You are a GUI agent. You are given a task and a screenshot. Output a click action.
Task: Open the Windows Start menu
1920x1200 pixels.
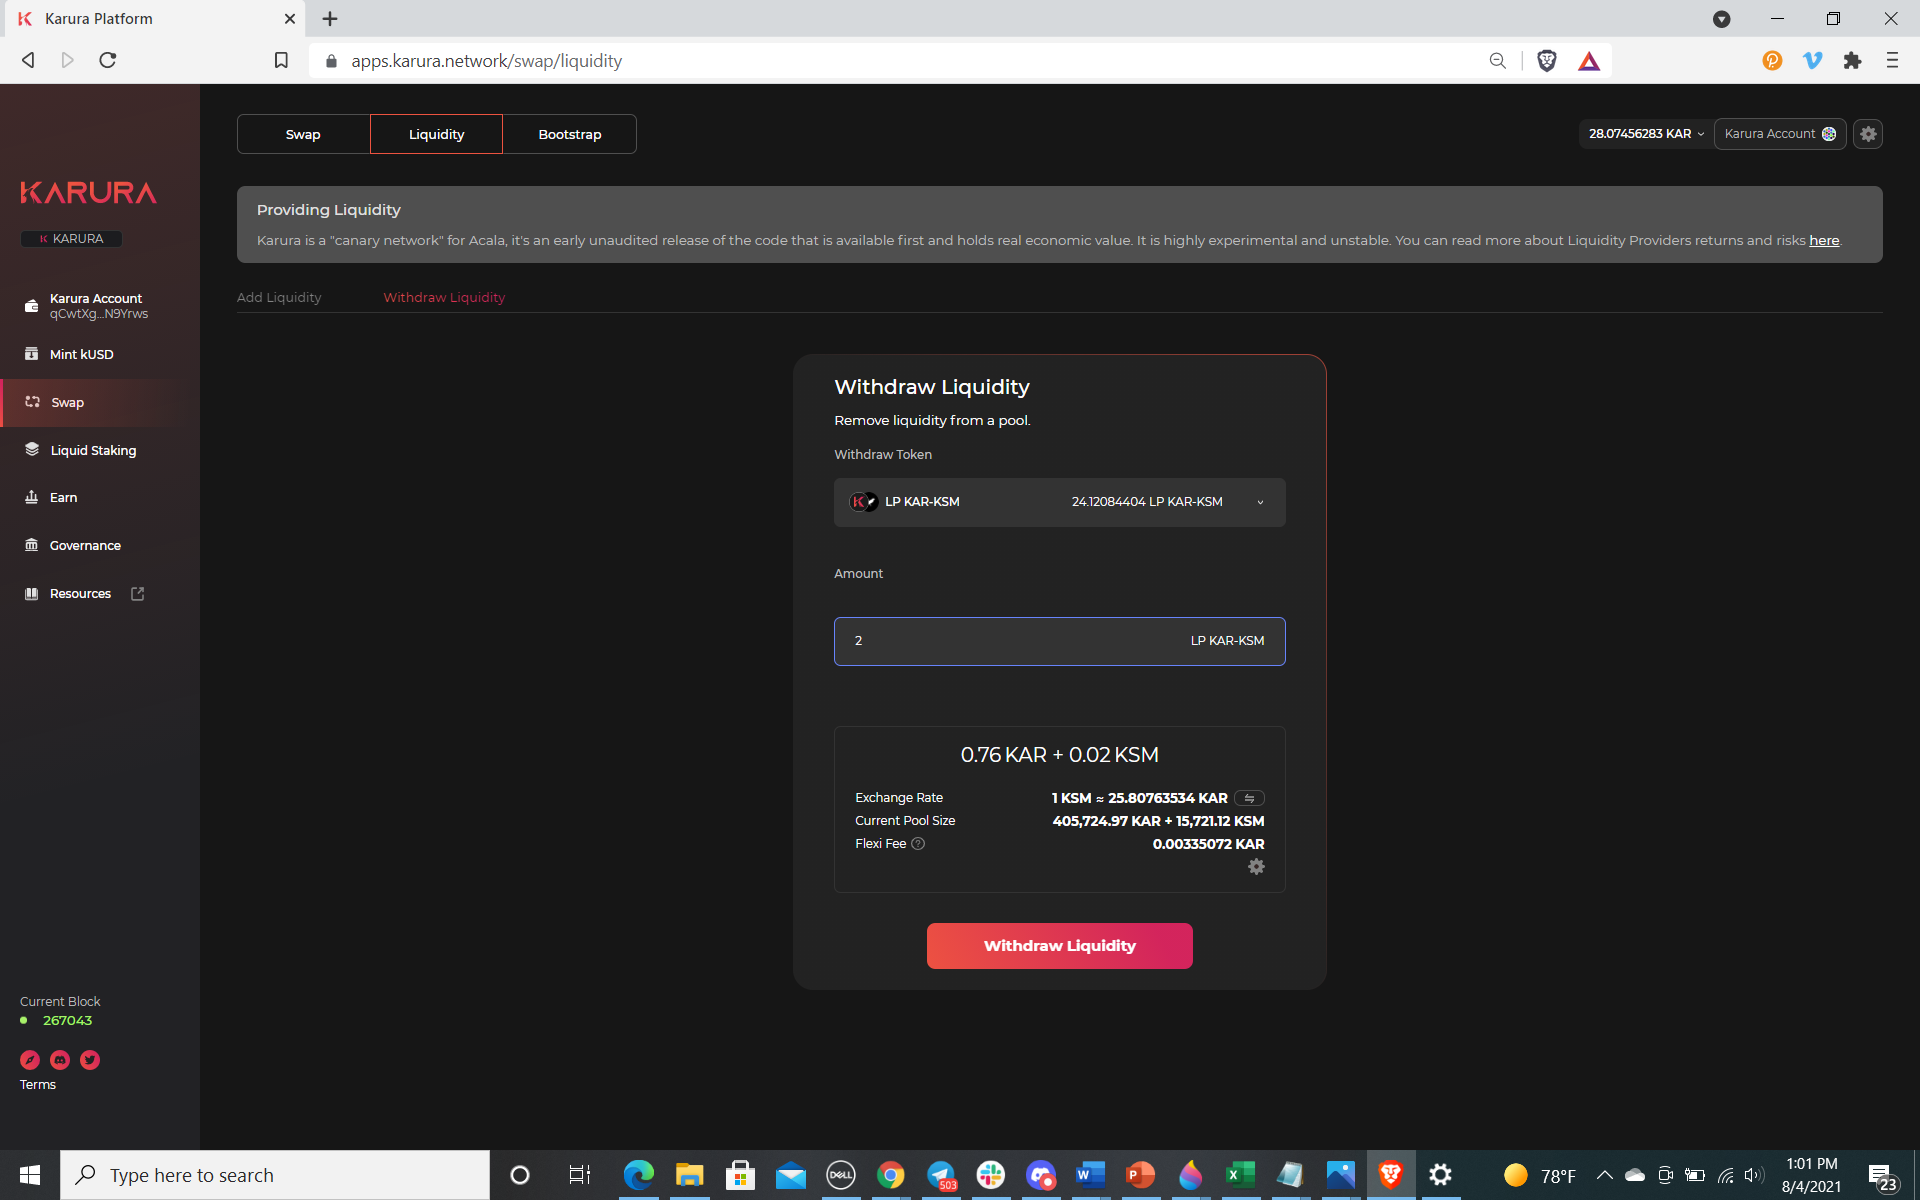30,1175
